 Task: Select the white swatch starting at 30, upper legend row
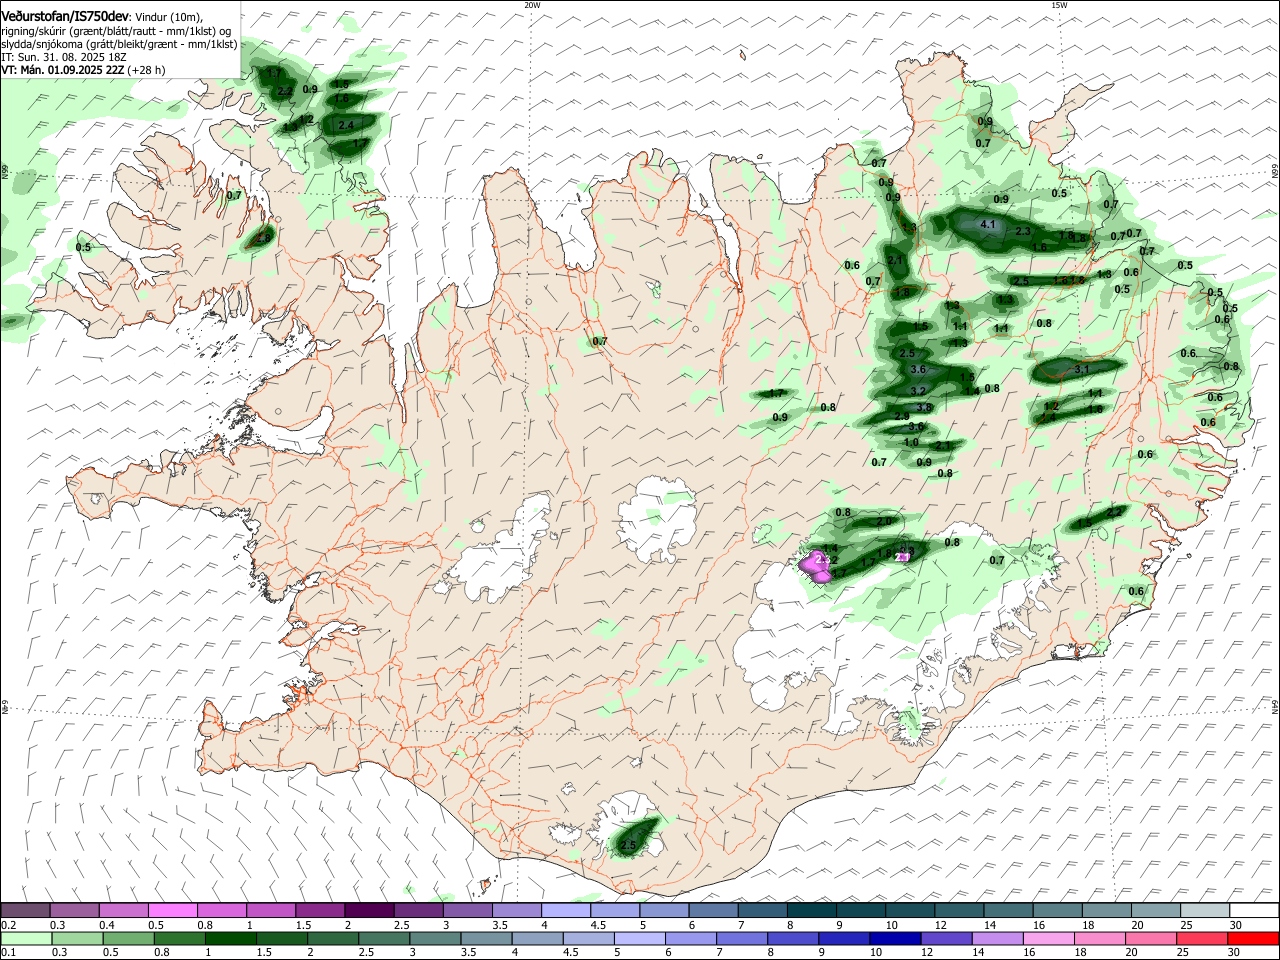1254,910
